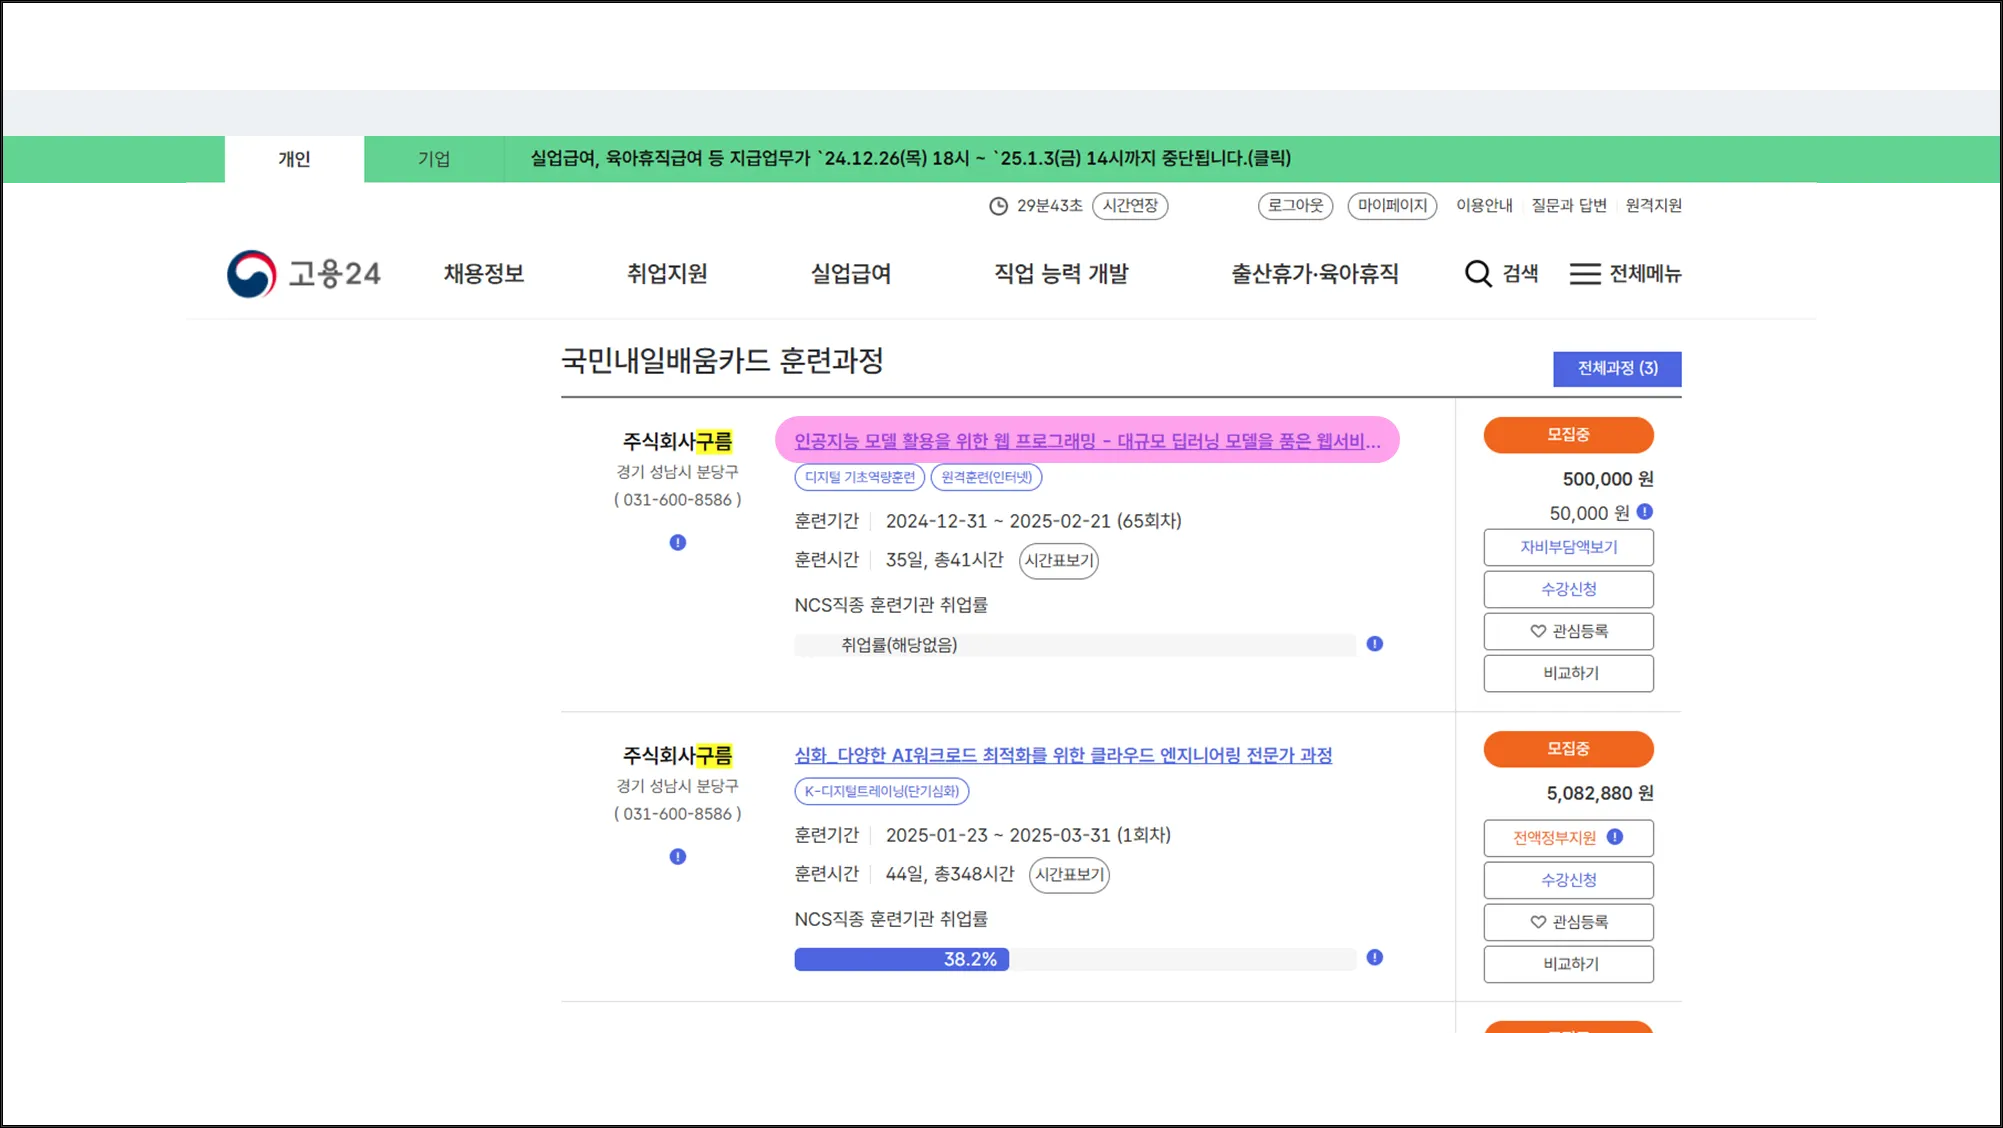Open the highlighted 인공지능 모델 활용 course link
Viewport: 2003px width, 1128px height.
1087,441
